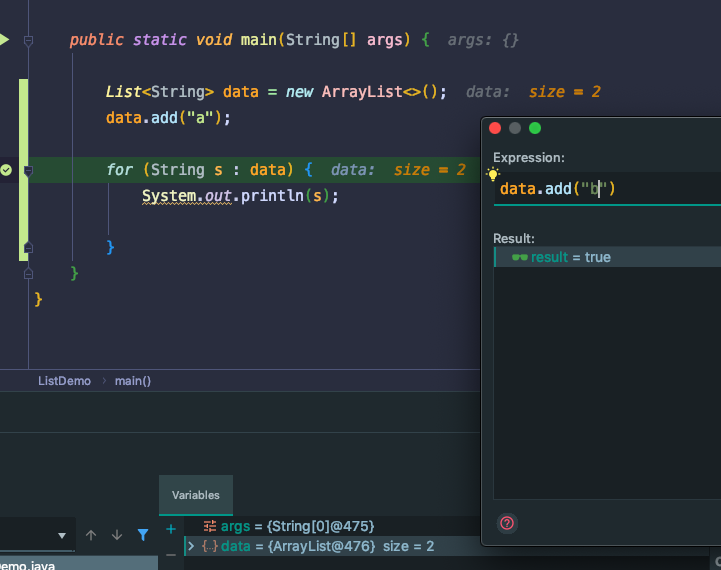Click the ArrayList constructor call in code
The width and height of the screenshot is (721, 570).
[383, 92]
